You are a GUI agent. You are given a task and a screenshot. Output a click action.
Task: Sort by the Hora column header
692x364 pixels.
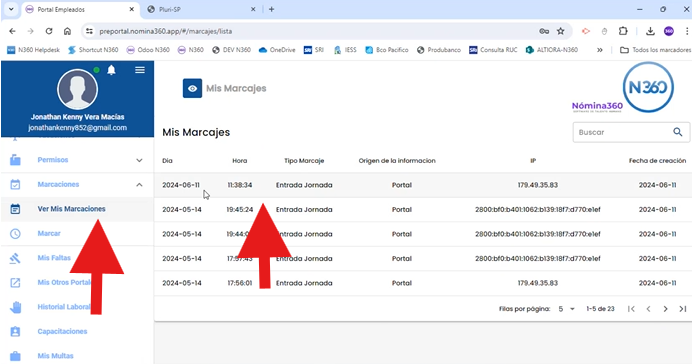(240, 161)
